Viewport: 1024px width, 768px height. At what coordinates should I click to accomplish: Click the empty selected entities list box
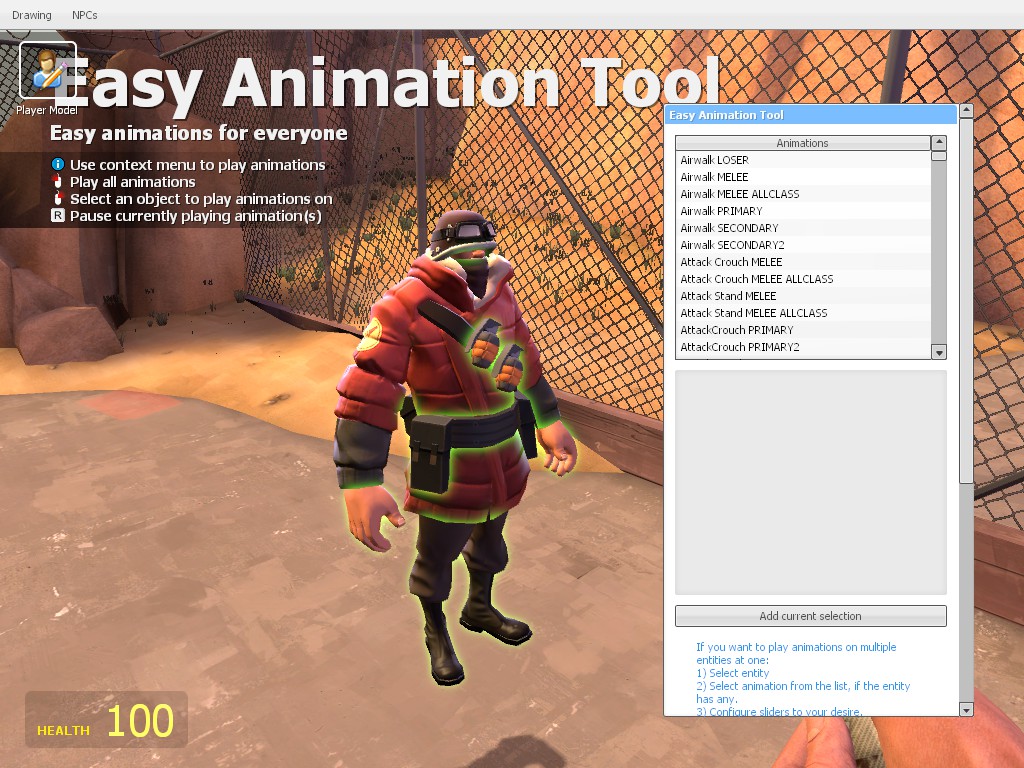click(x=810, y=483)
